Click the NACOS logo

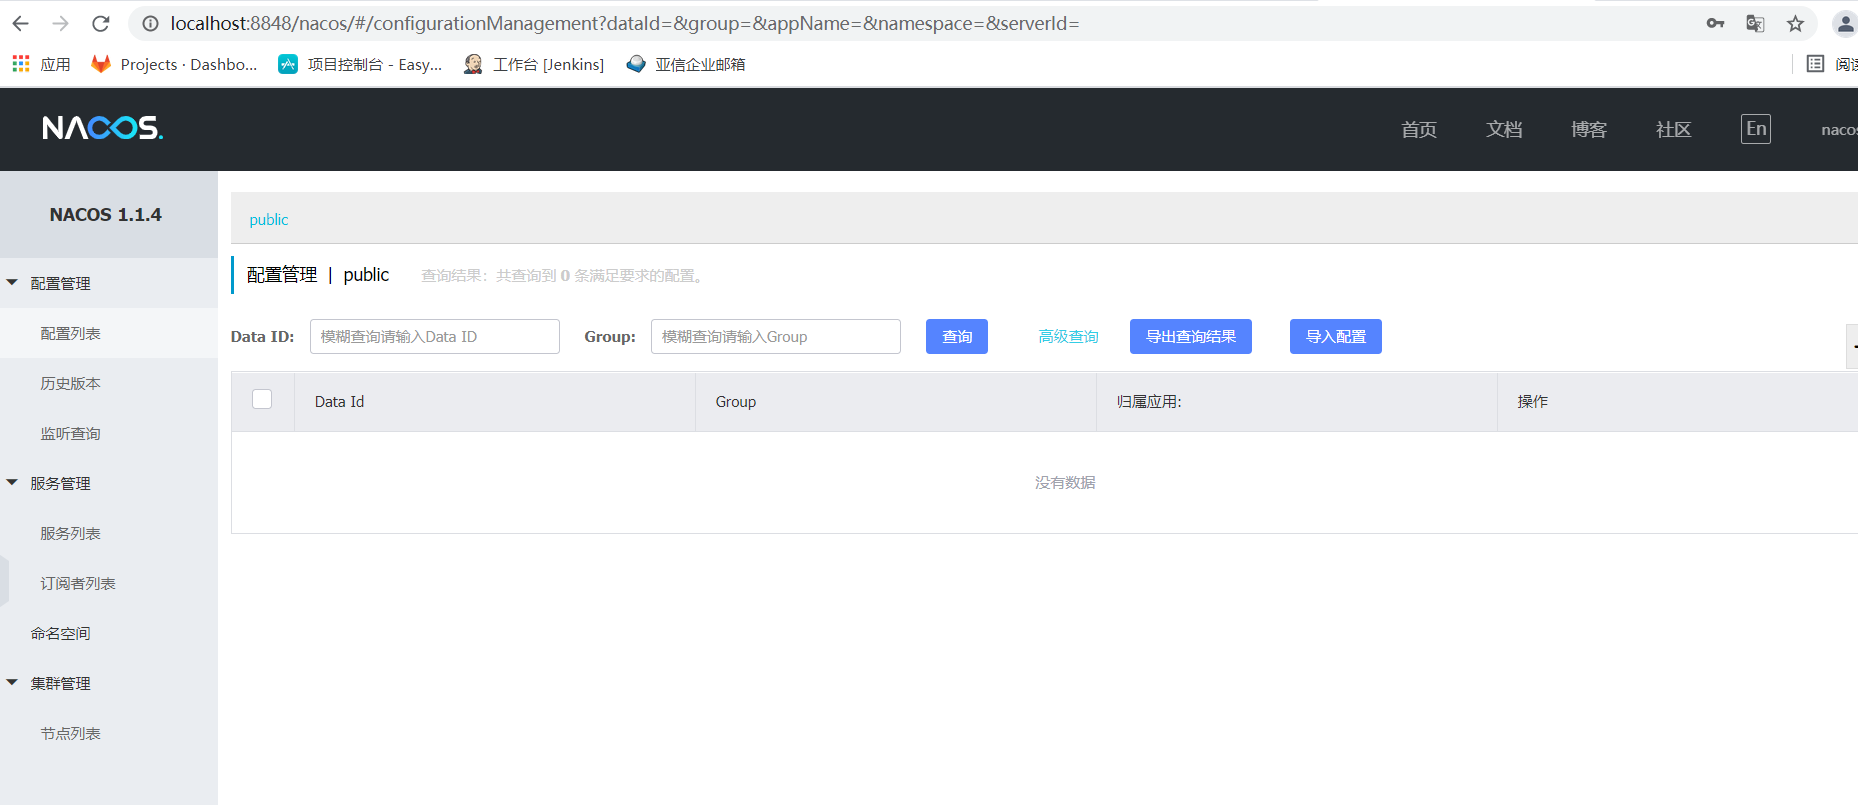pos(103,128)
